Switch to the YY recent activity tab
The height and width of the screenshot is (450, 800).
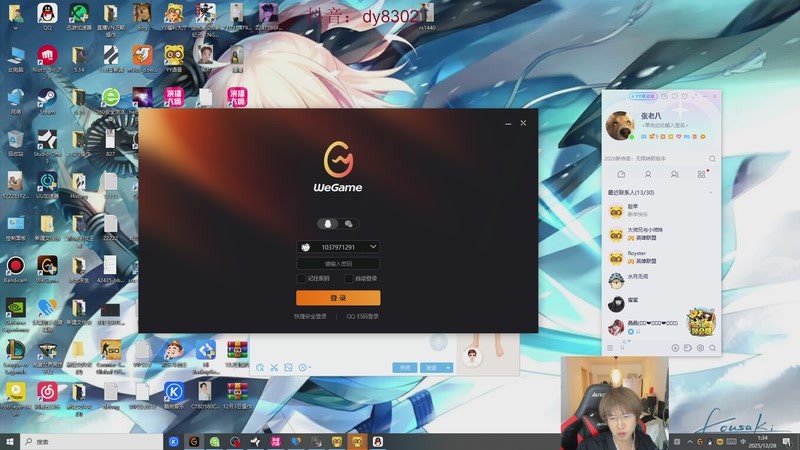click(621, 174)
